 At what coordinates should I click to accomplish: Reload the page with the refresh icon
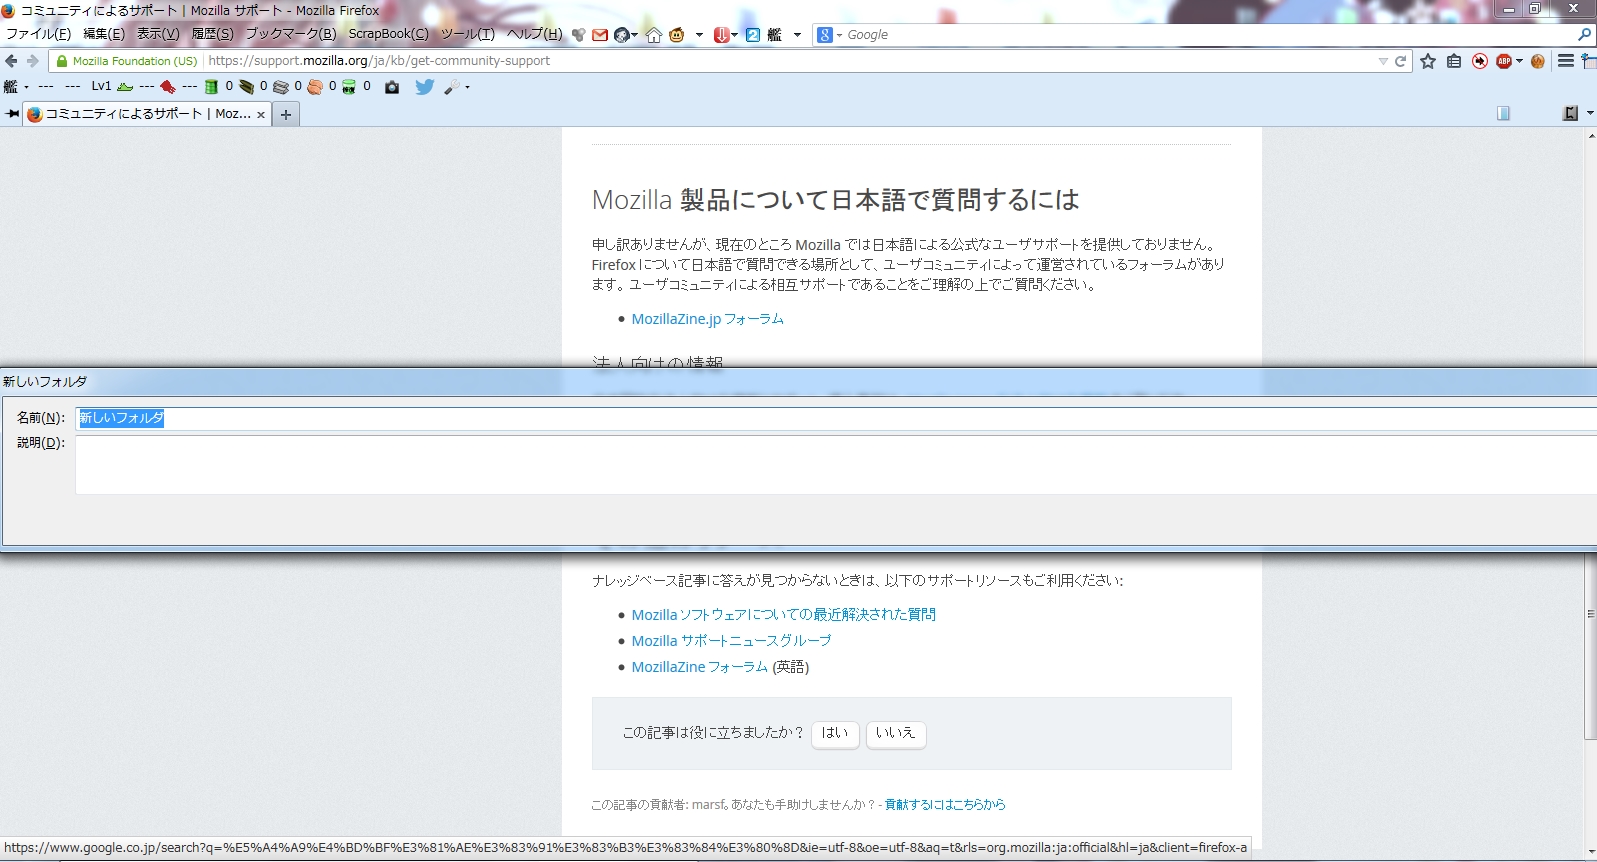click(1401, 61)
